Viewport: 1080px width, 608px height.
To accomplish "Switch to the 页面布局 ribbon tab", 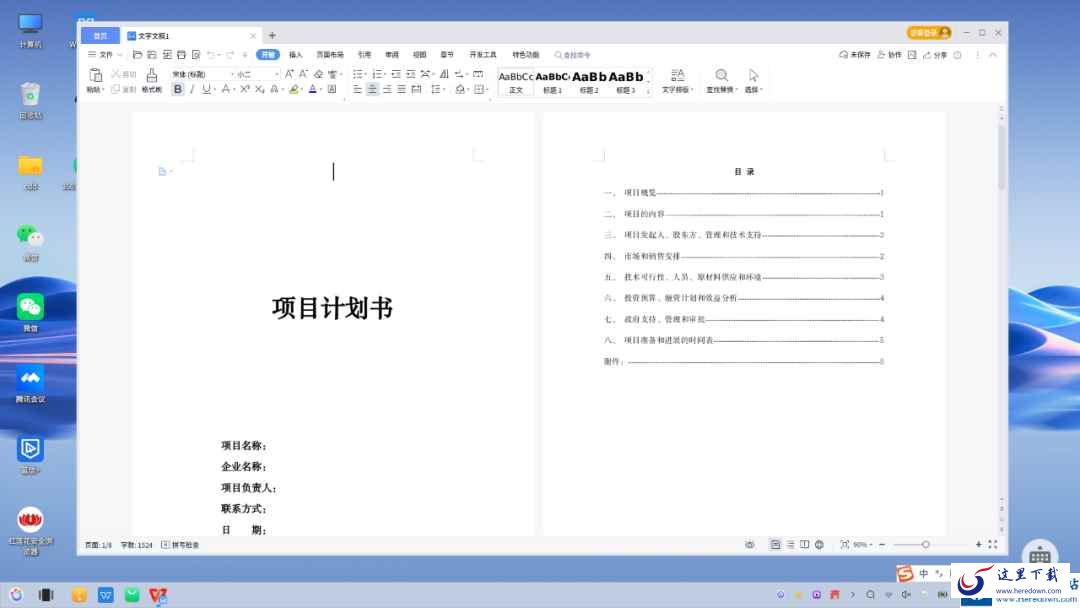I will [x=330, y=54].
